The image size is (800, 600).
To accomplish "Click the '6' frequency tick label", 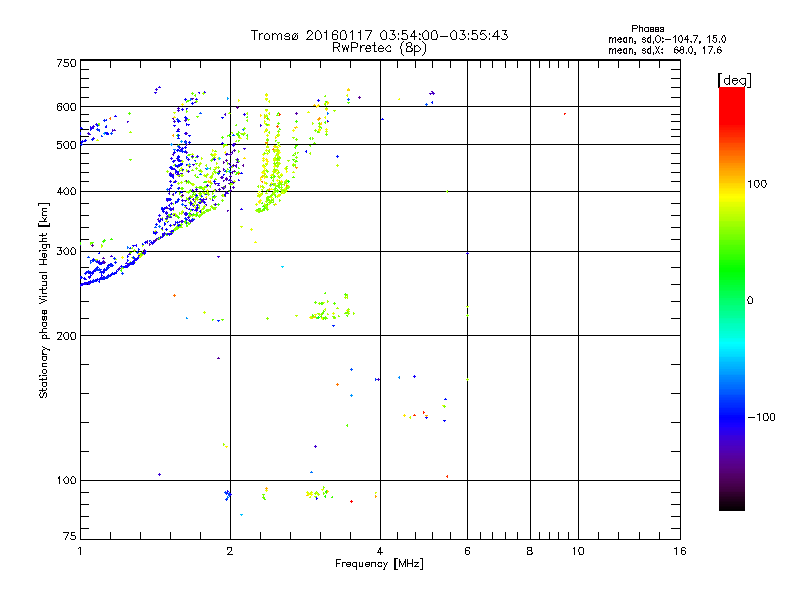I will tap(468, 551).
